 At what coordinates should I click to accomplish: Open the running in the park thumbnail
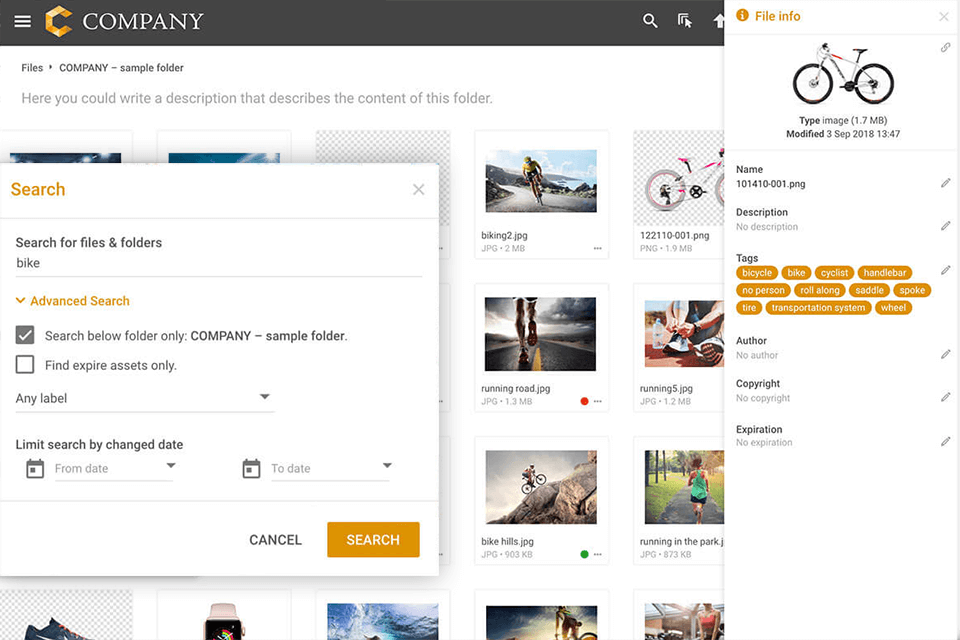click(684, 487)
